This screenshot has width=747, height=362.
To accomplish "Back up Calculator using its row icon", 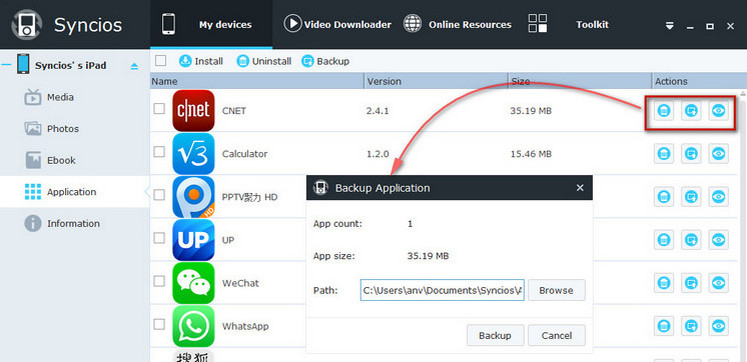I will click(x=691, y=153).
